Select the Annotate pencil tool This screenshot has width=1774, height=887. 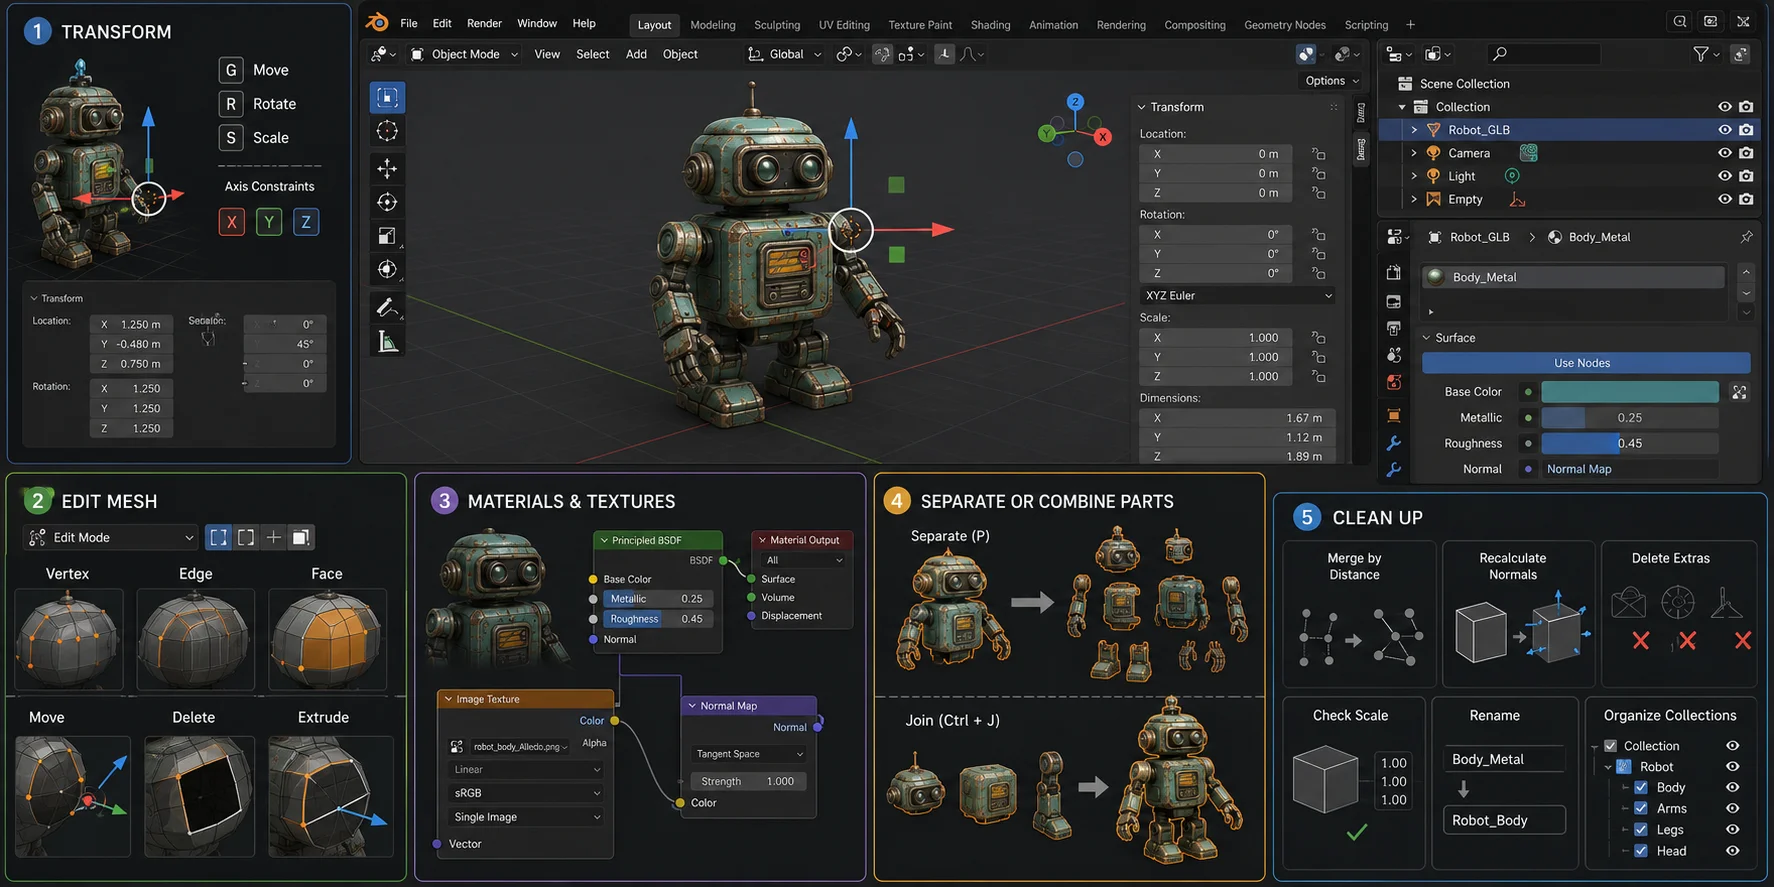pos(387,307)
